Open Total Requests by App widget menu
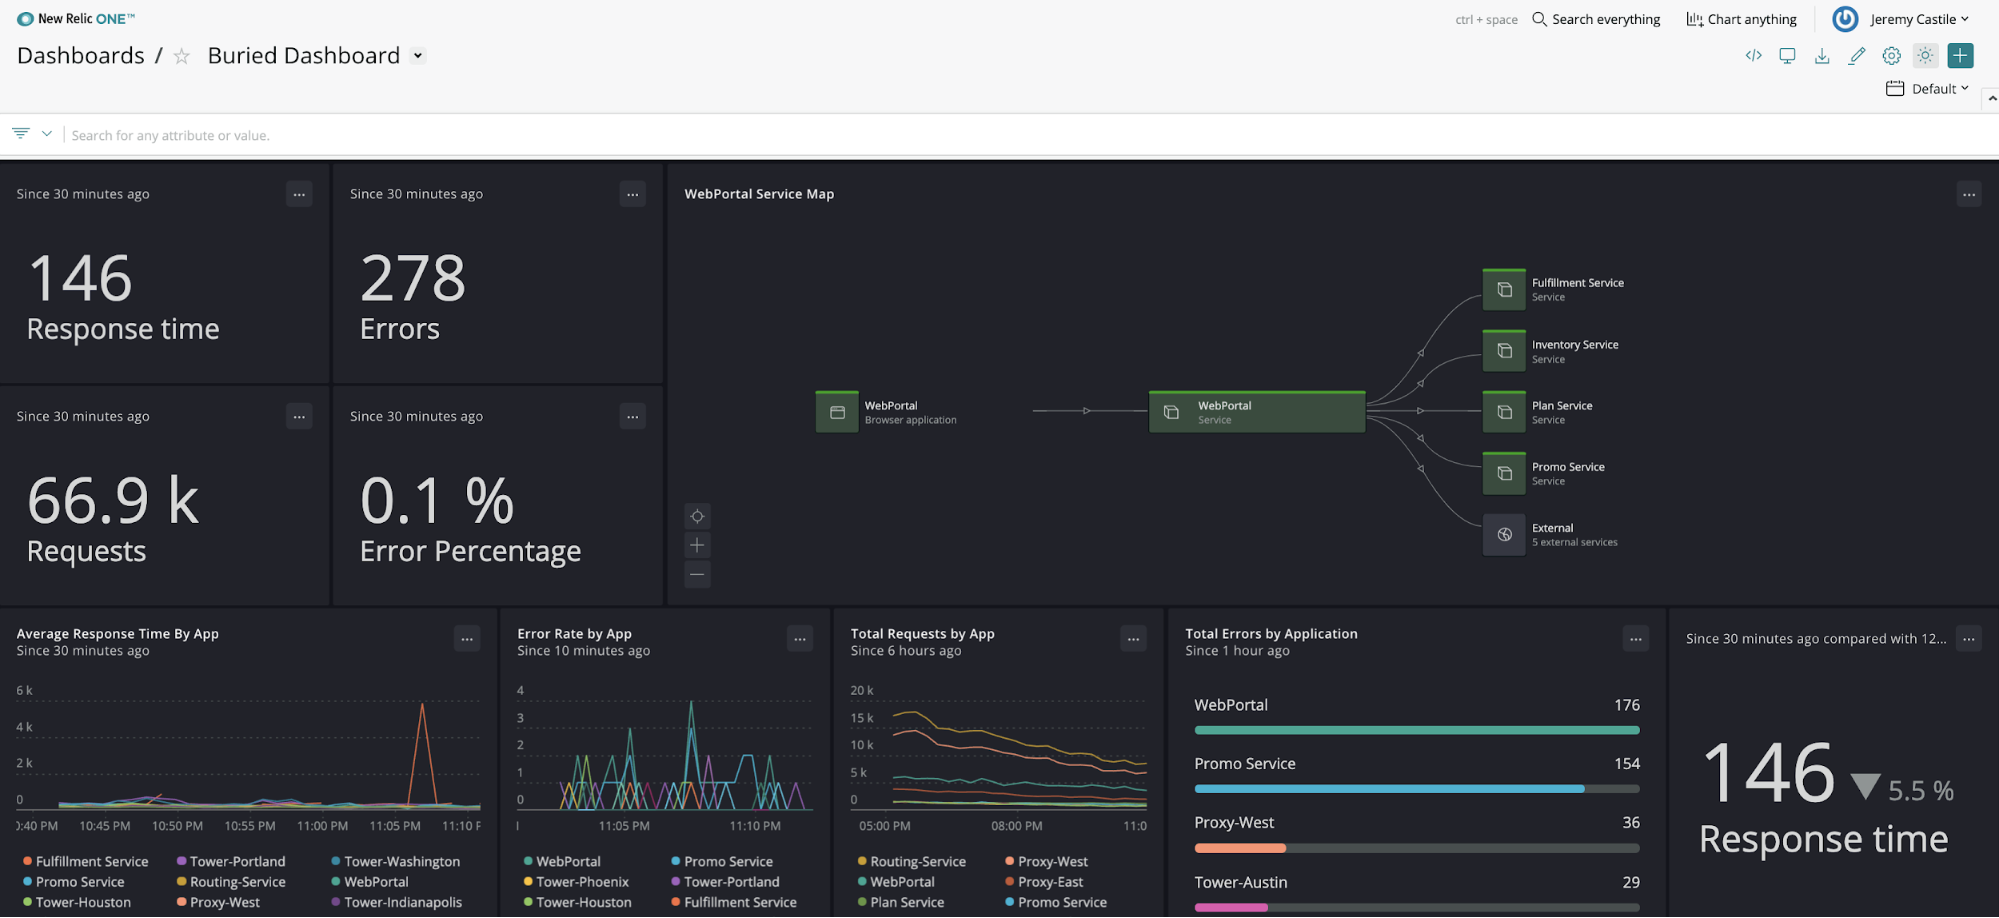Image resolution: width=1999 pixels, height=918 pixels. coord(1133,638)
